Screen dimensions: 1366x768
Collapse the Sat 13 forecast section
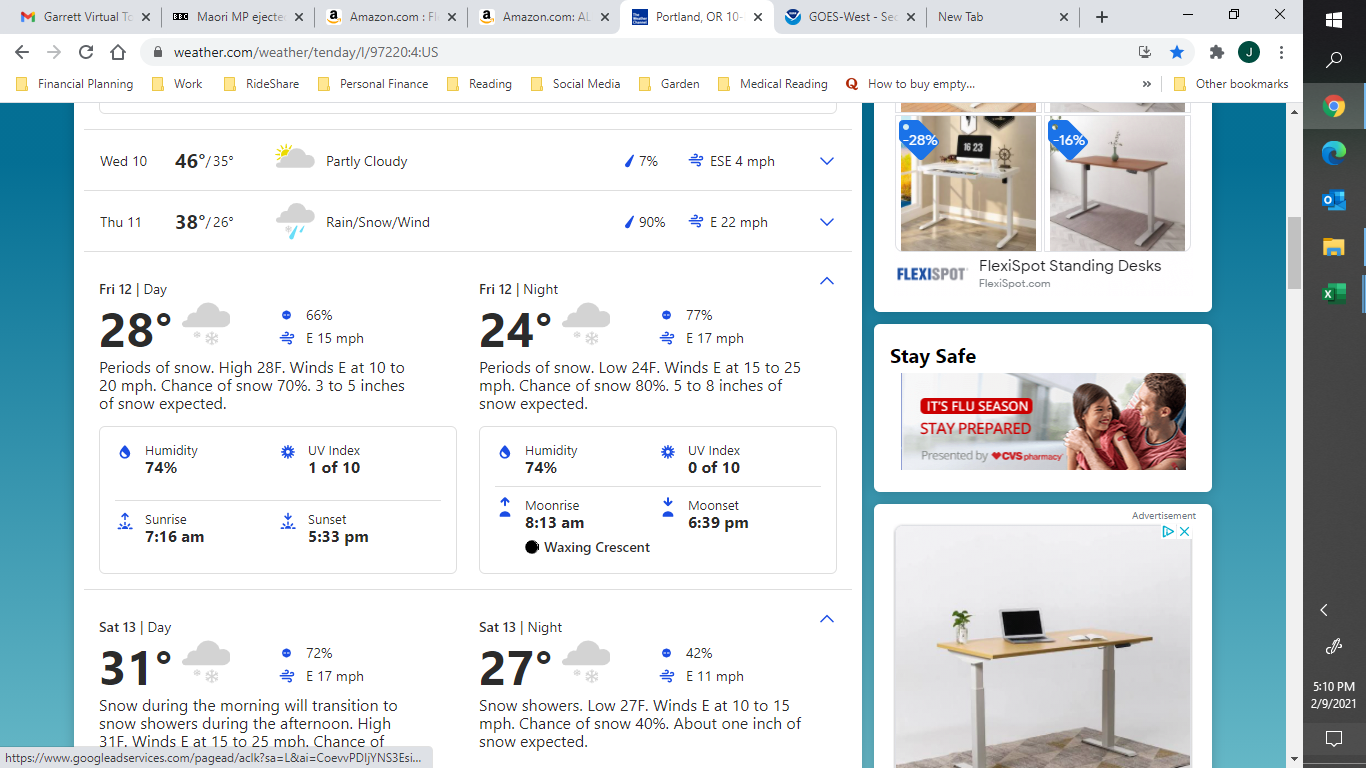point(826,619)
